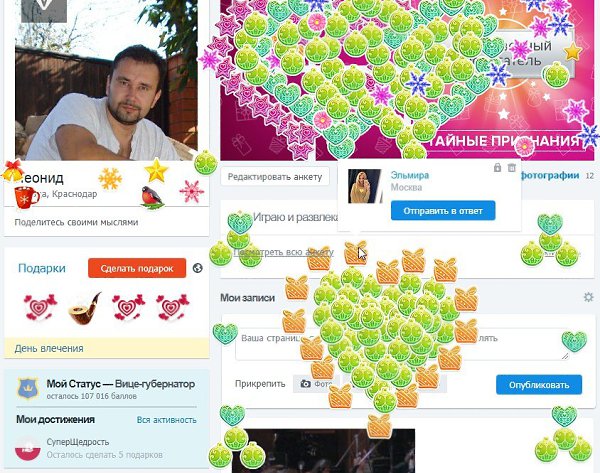Image resolution: width=600 pixels, height=473 pixels.
Task: Click the gold star sticker near Леонид
Action: click(x=156, y=171)
